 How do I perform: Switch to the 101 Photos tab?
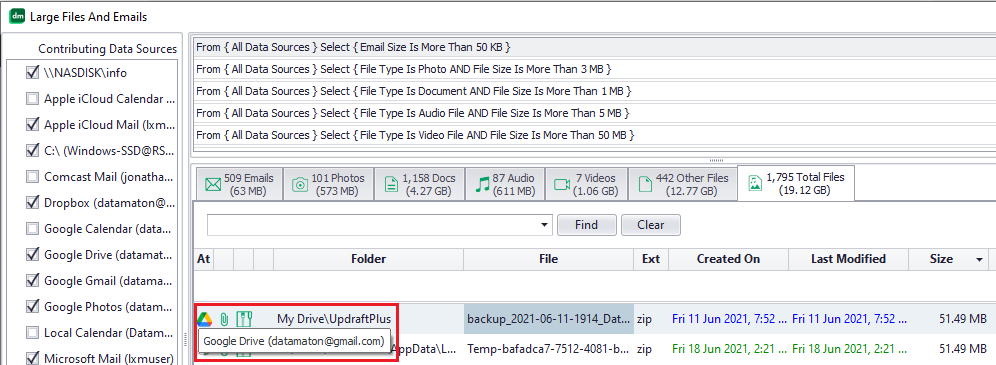(x=328, y=185)
